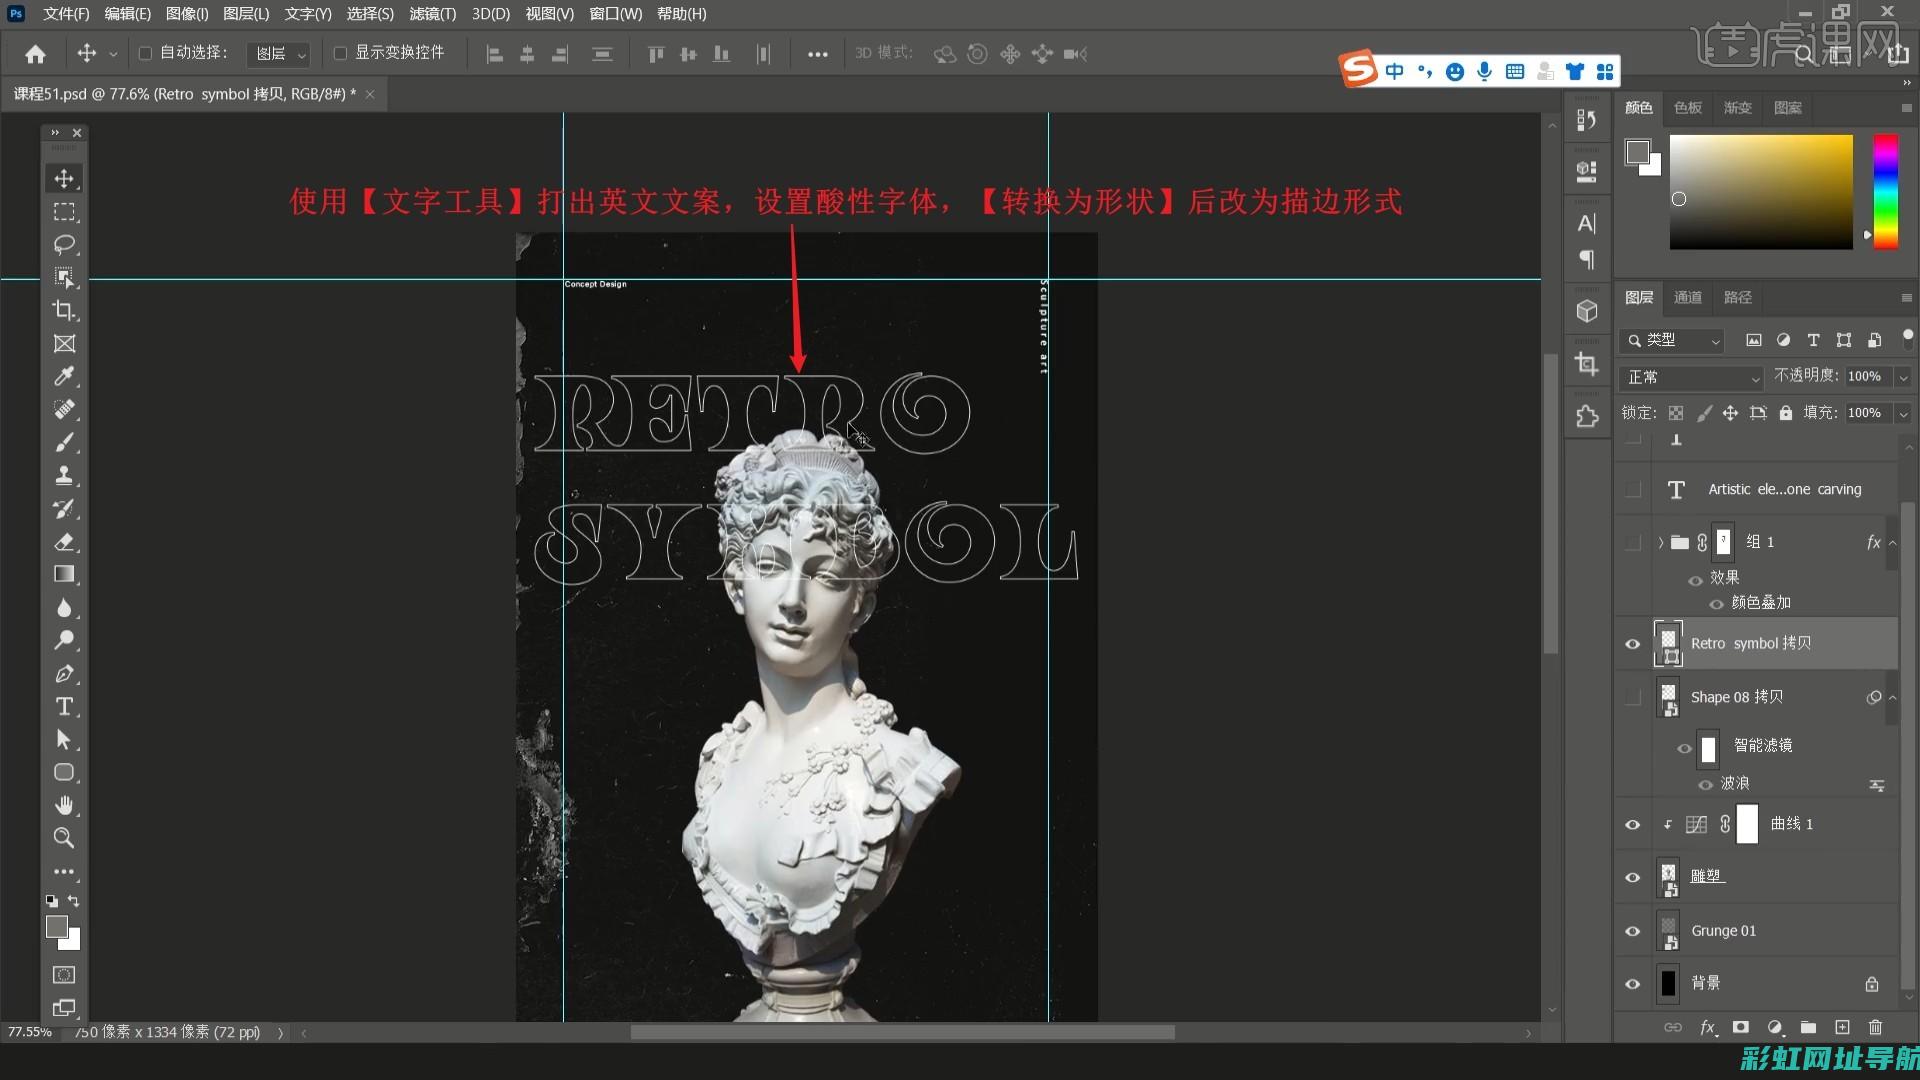Show the 组 1 group layer

(x=1633, y=542)
